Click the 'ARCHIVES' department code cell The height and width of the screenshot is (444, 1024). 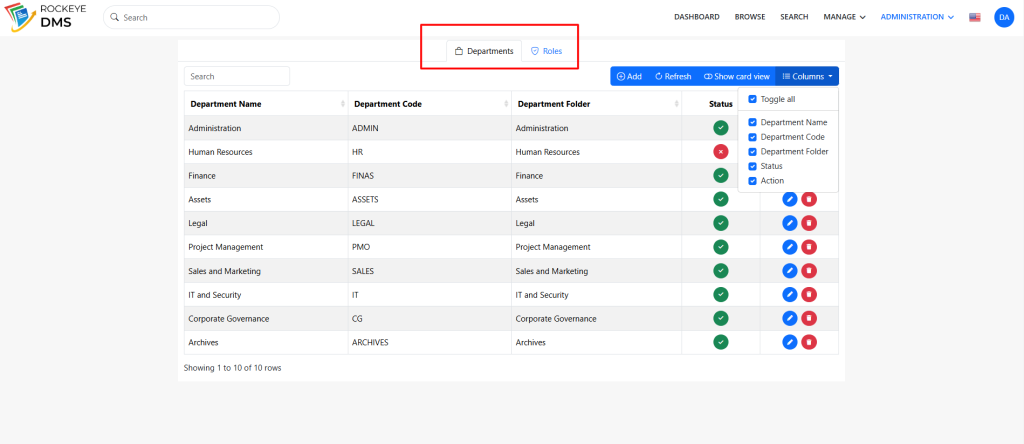(x=430, y=342)
